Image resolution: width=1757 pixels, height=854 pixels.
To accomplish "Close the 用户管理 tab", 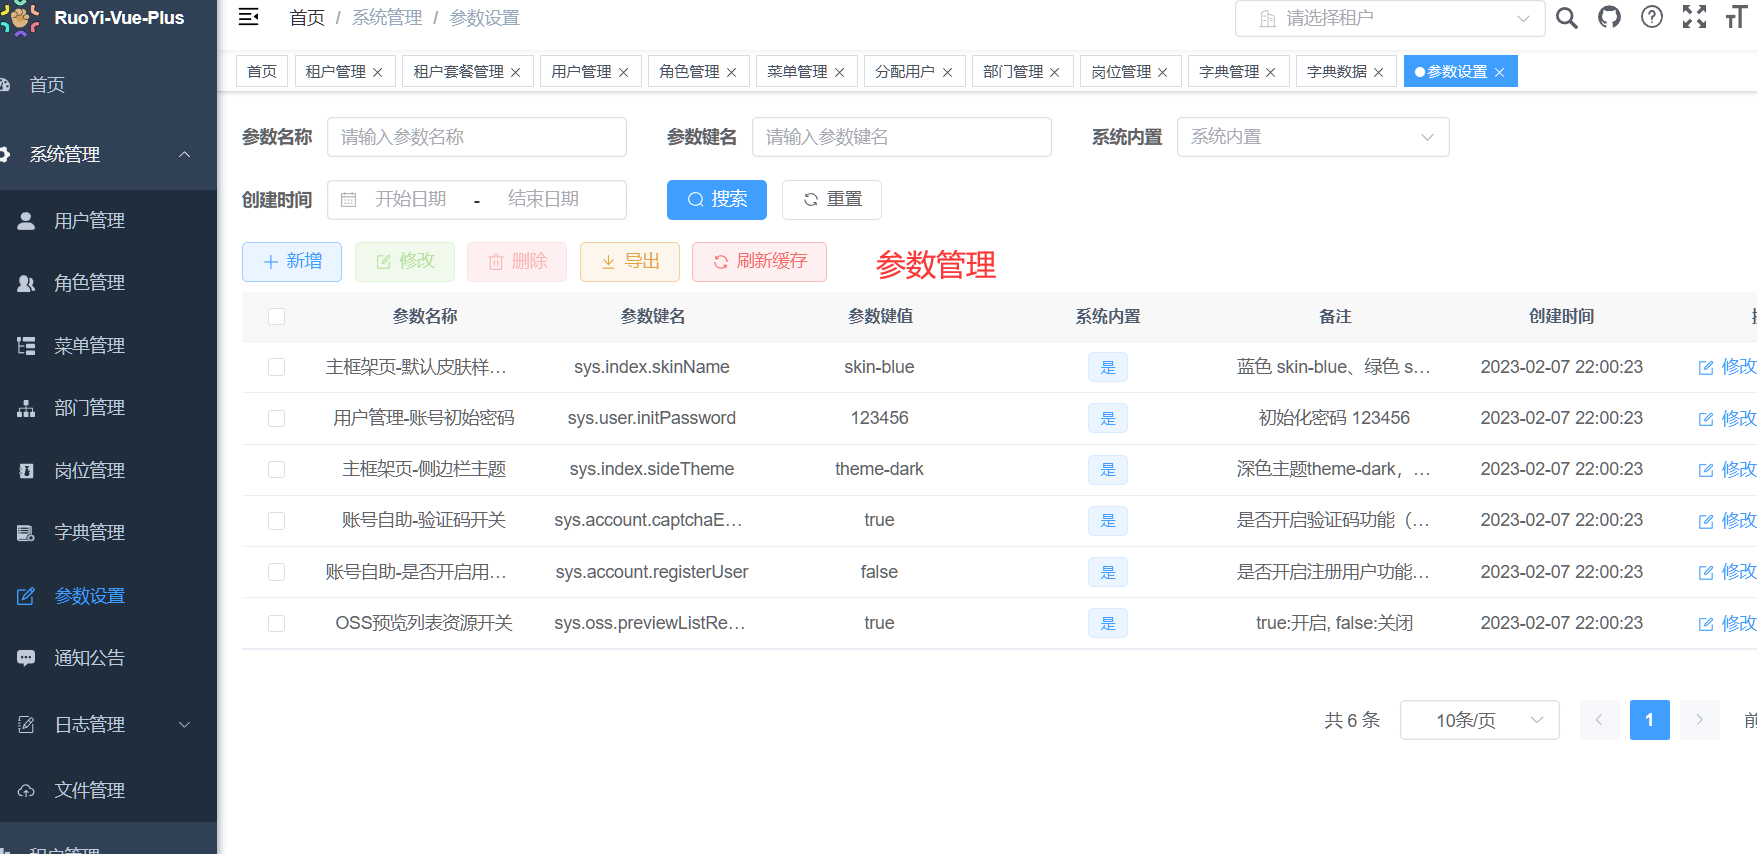I will click(623, 72).
